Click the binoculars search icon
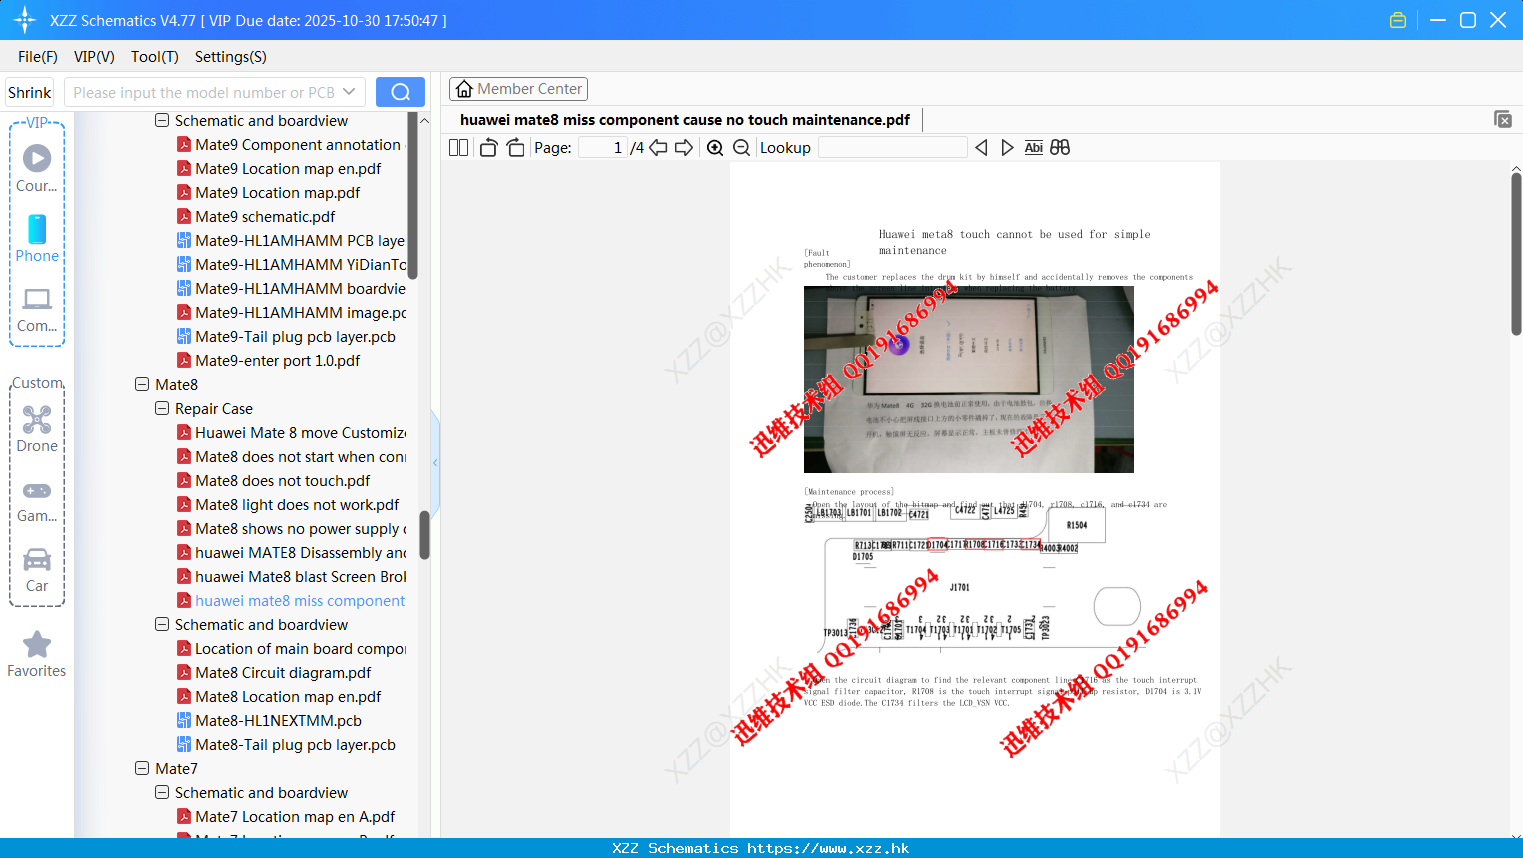This screenshot has height=858, width=1523. tap(1060, 148)
